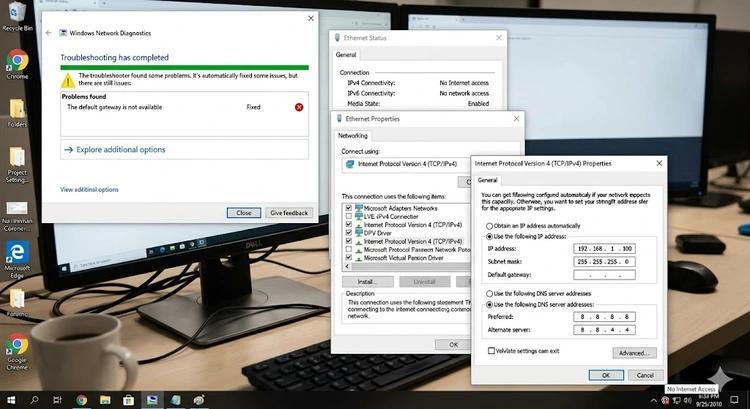Launch Chrome from the taskbar
Viewport: 750px width, 409px height.
coord(81,400)
